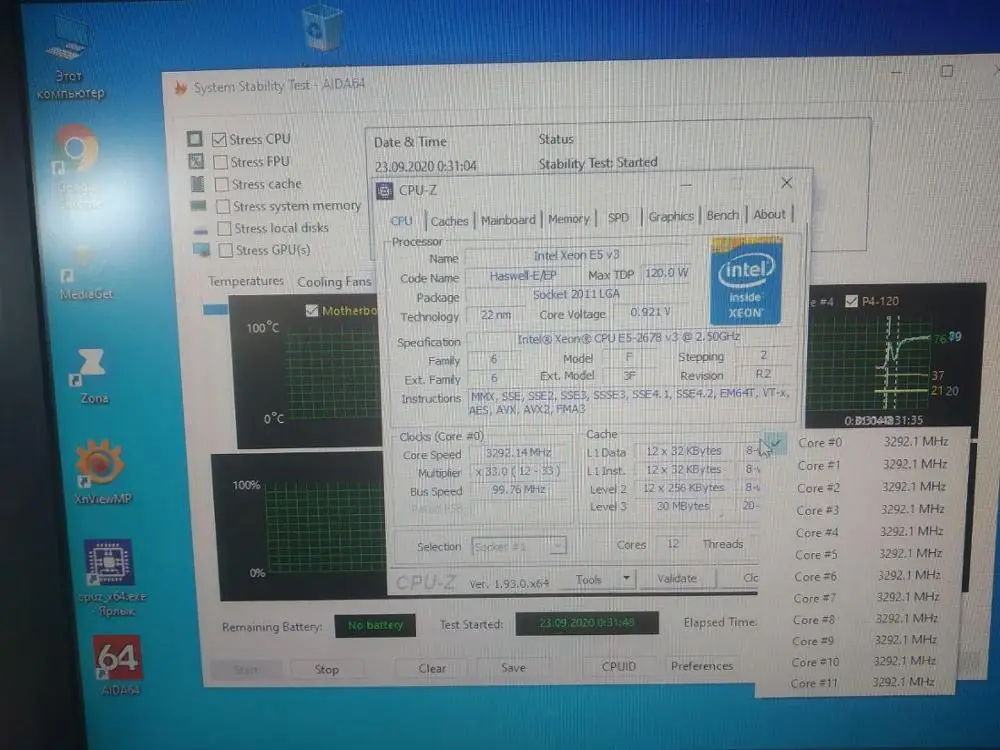Switch to the Mainboard tab
Screen dimensions: 1000x750
click(508, 220)
